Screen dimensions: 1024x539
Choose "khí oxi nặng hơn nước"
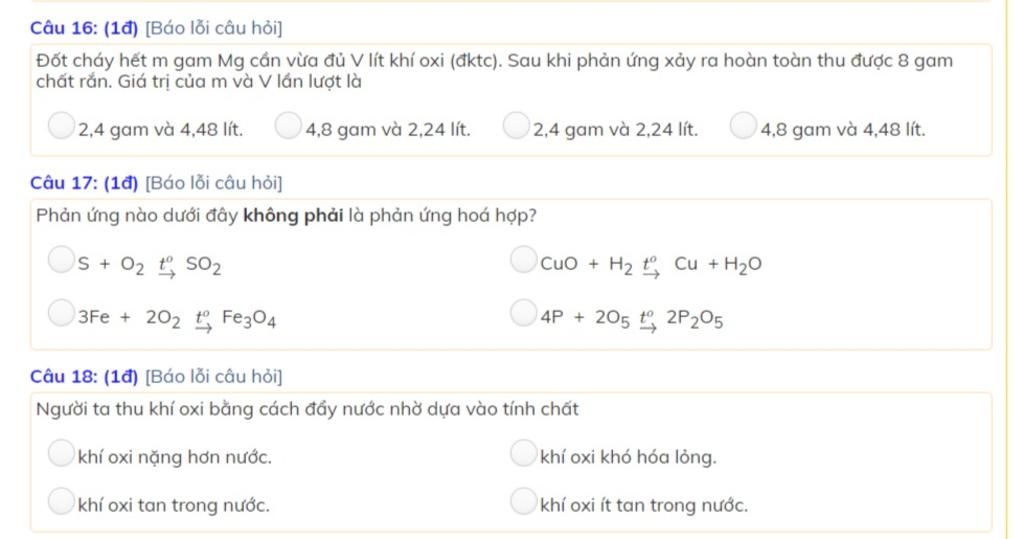62,454
